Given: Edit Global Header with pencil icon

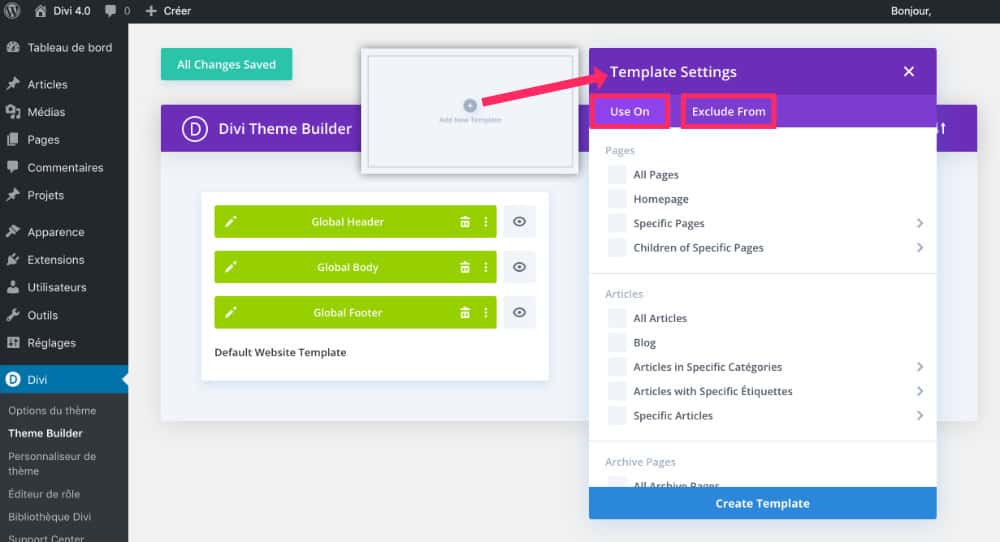Looking at the screenshot, I should click(231, 221).
